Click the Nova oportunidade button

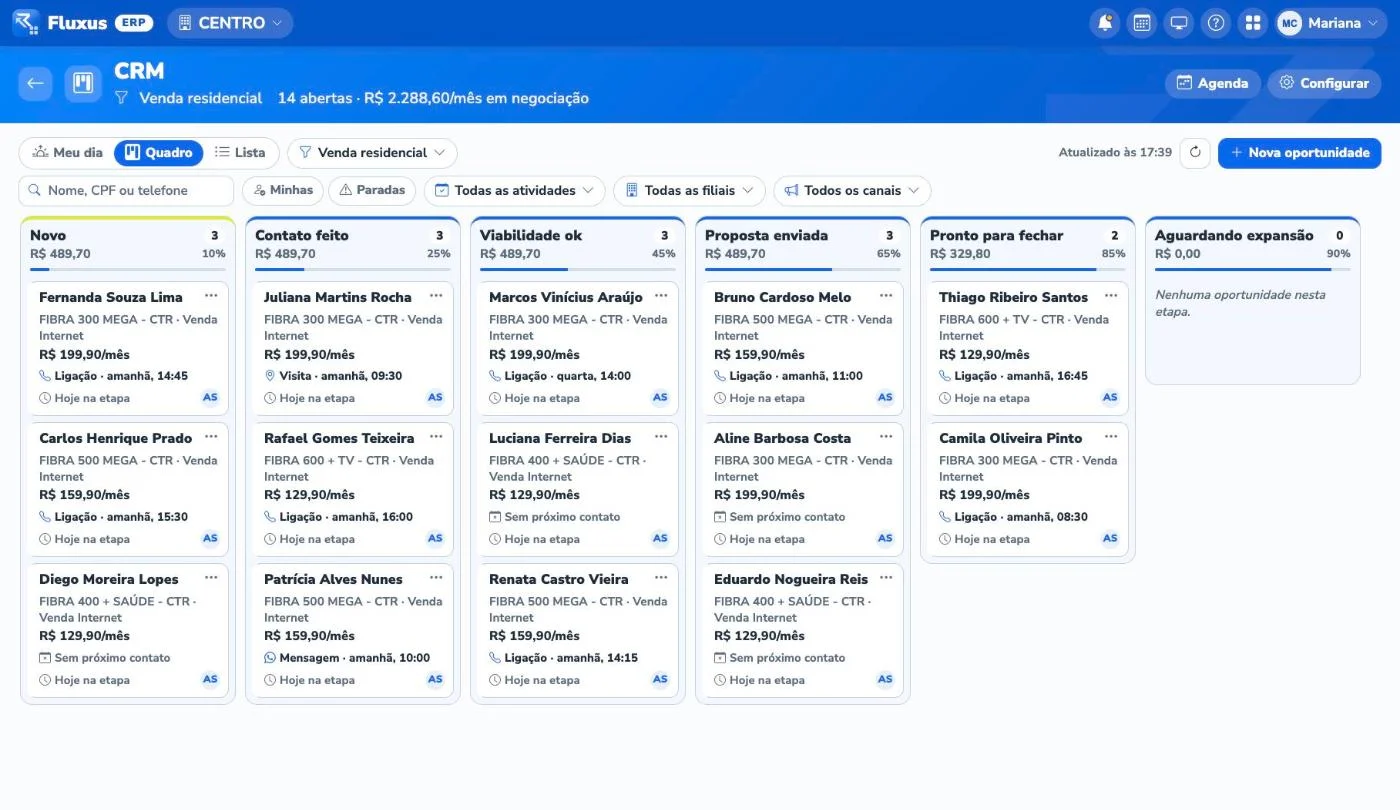pos(1299,153)
